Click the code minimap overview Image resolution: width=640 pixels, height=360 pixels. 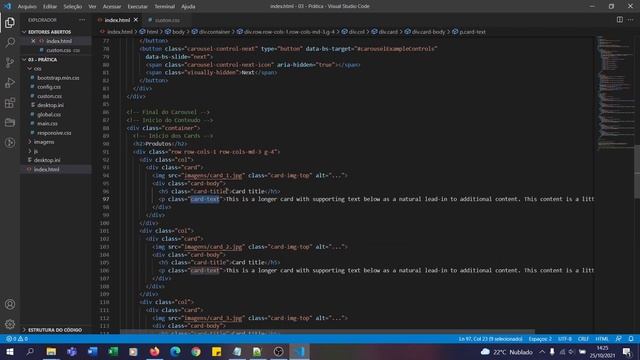click(x=615, y=92)
